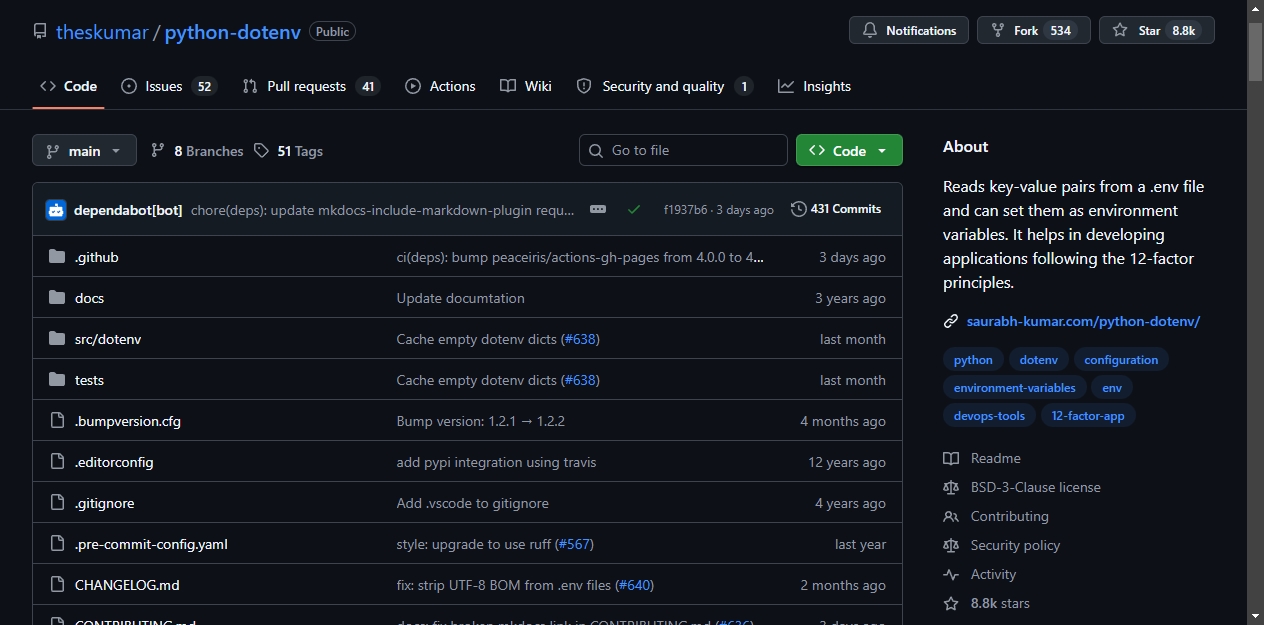Open the .bumpversion.cfg file
The width and height of the screenshot is (1264, 625).
128,421
